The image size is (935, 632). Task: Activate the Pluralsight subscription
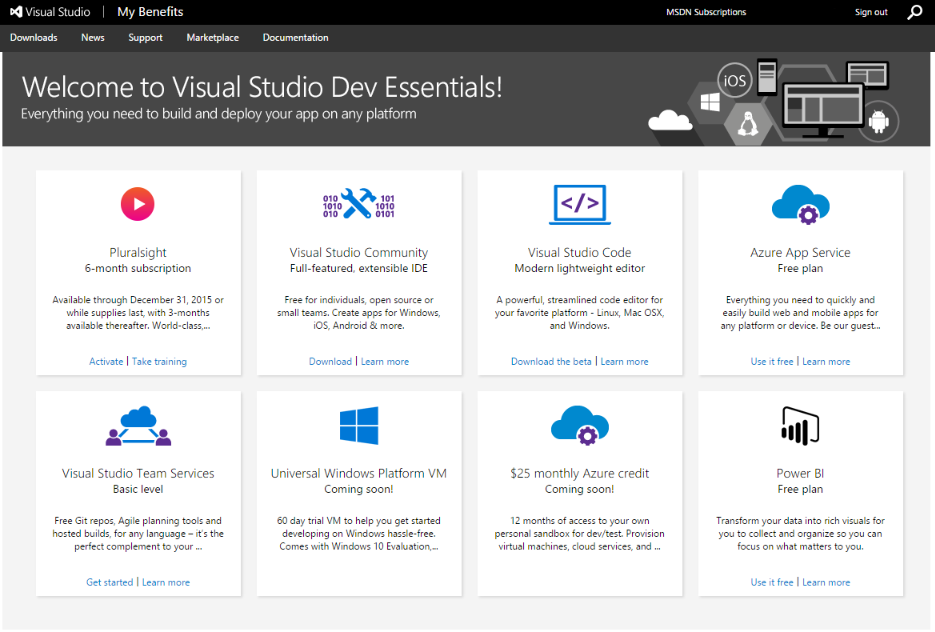[106, 361]
